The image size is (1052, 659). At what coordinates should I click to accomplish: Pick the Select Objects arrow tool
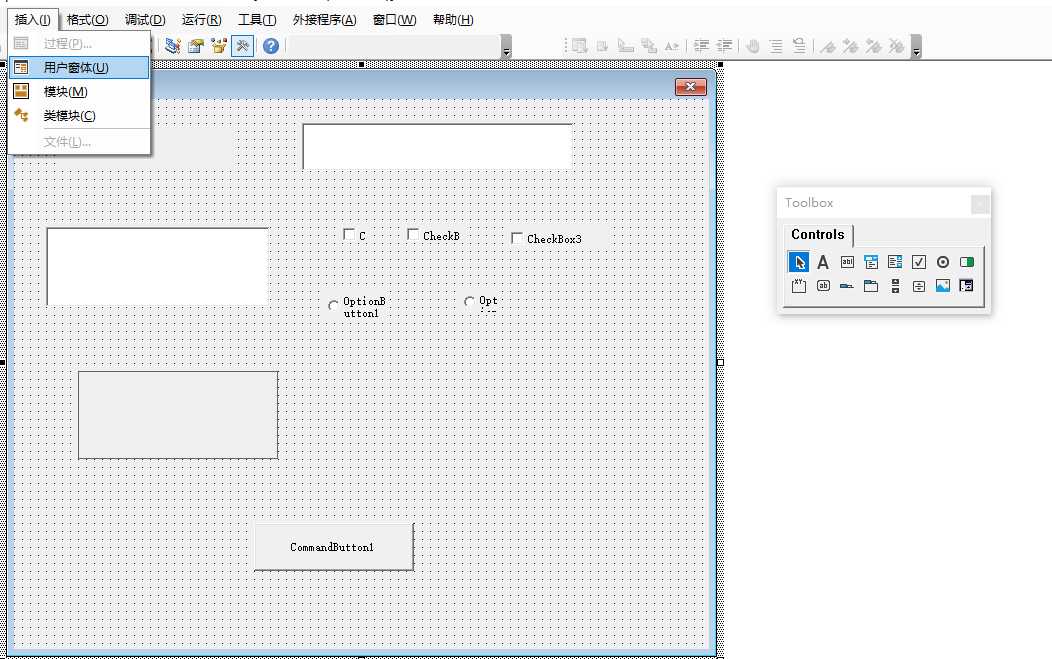798,262
